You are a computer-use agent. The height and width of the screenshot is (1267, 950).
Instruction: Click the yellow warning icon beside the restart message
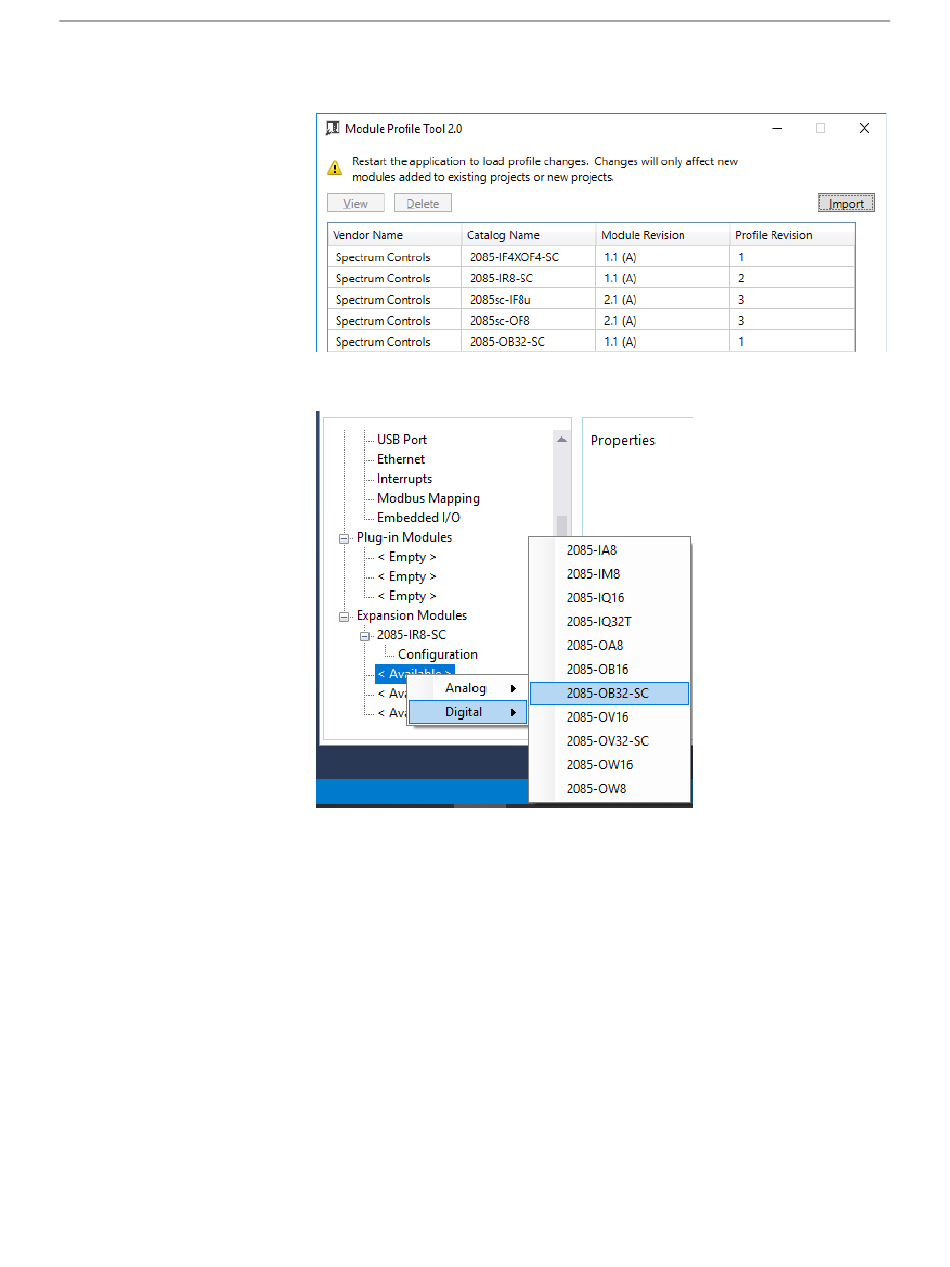335,168
